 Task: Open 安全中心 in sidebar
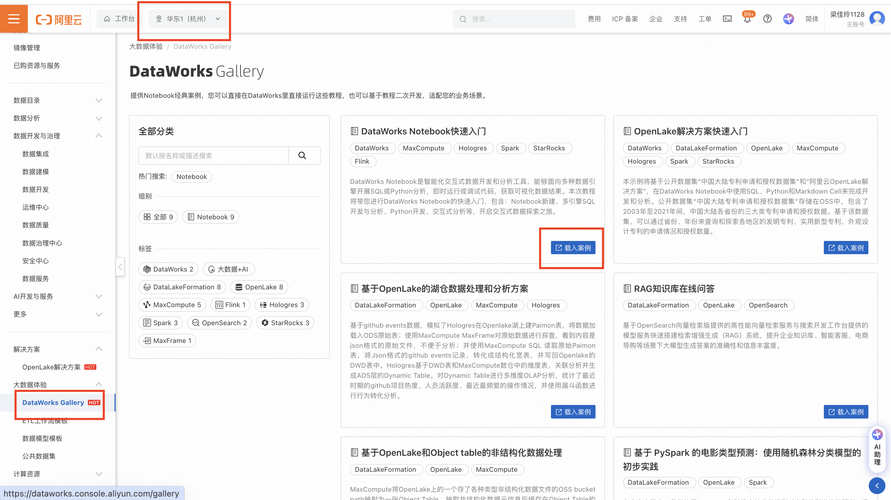35,261
